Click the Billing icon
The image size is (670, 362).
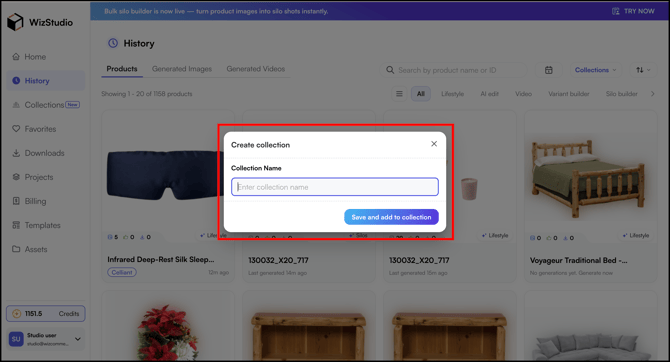point(16,201)
